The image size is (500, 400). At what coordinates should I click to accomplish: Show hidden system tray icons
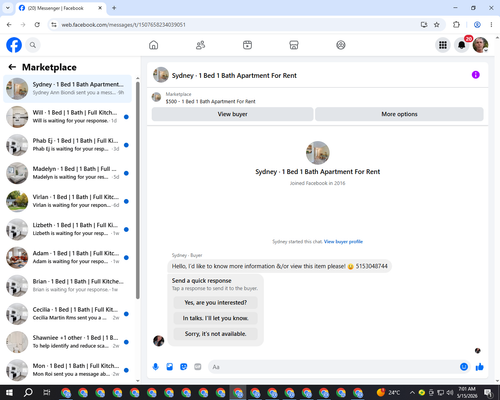click(412, 392)
